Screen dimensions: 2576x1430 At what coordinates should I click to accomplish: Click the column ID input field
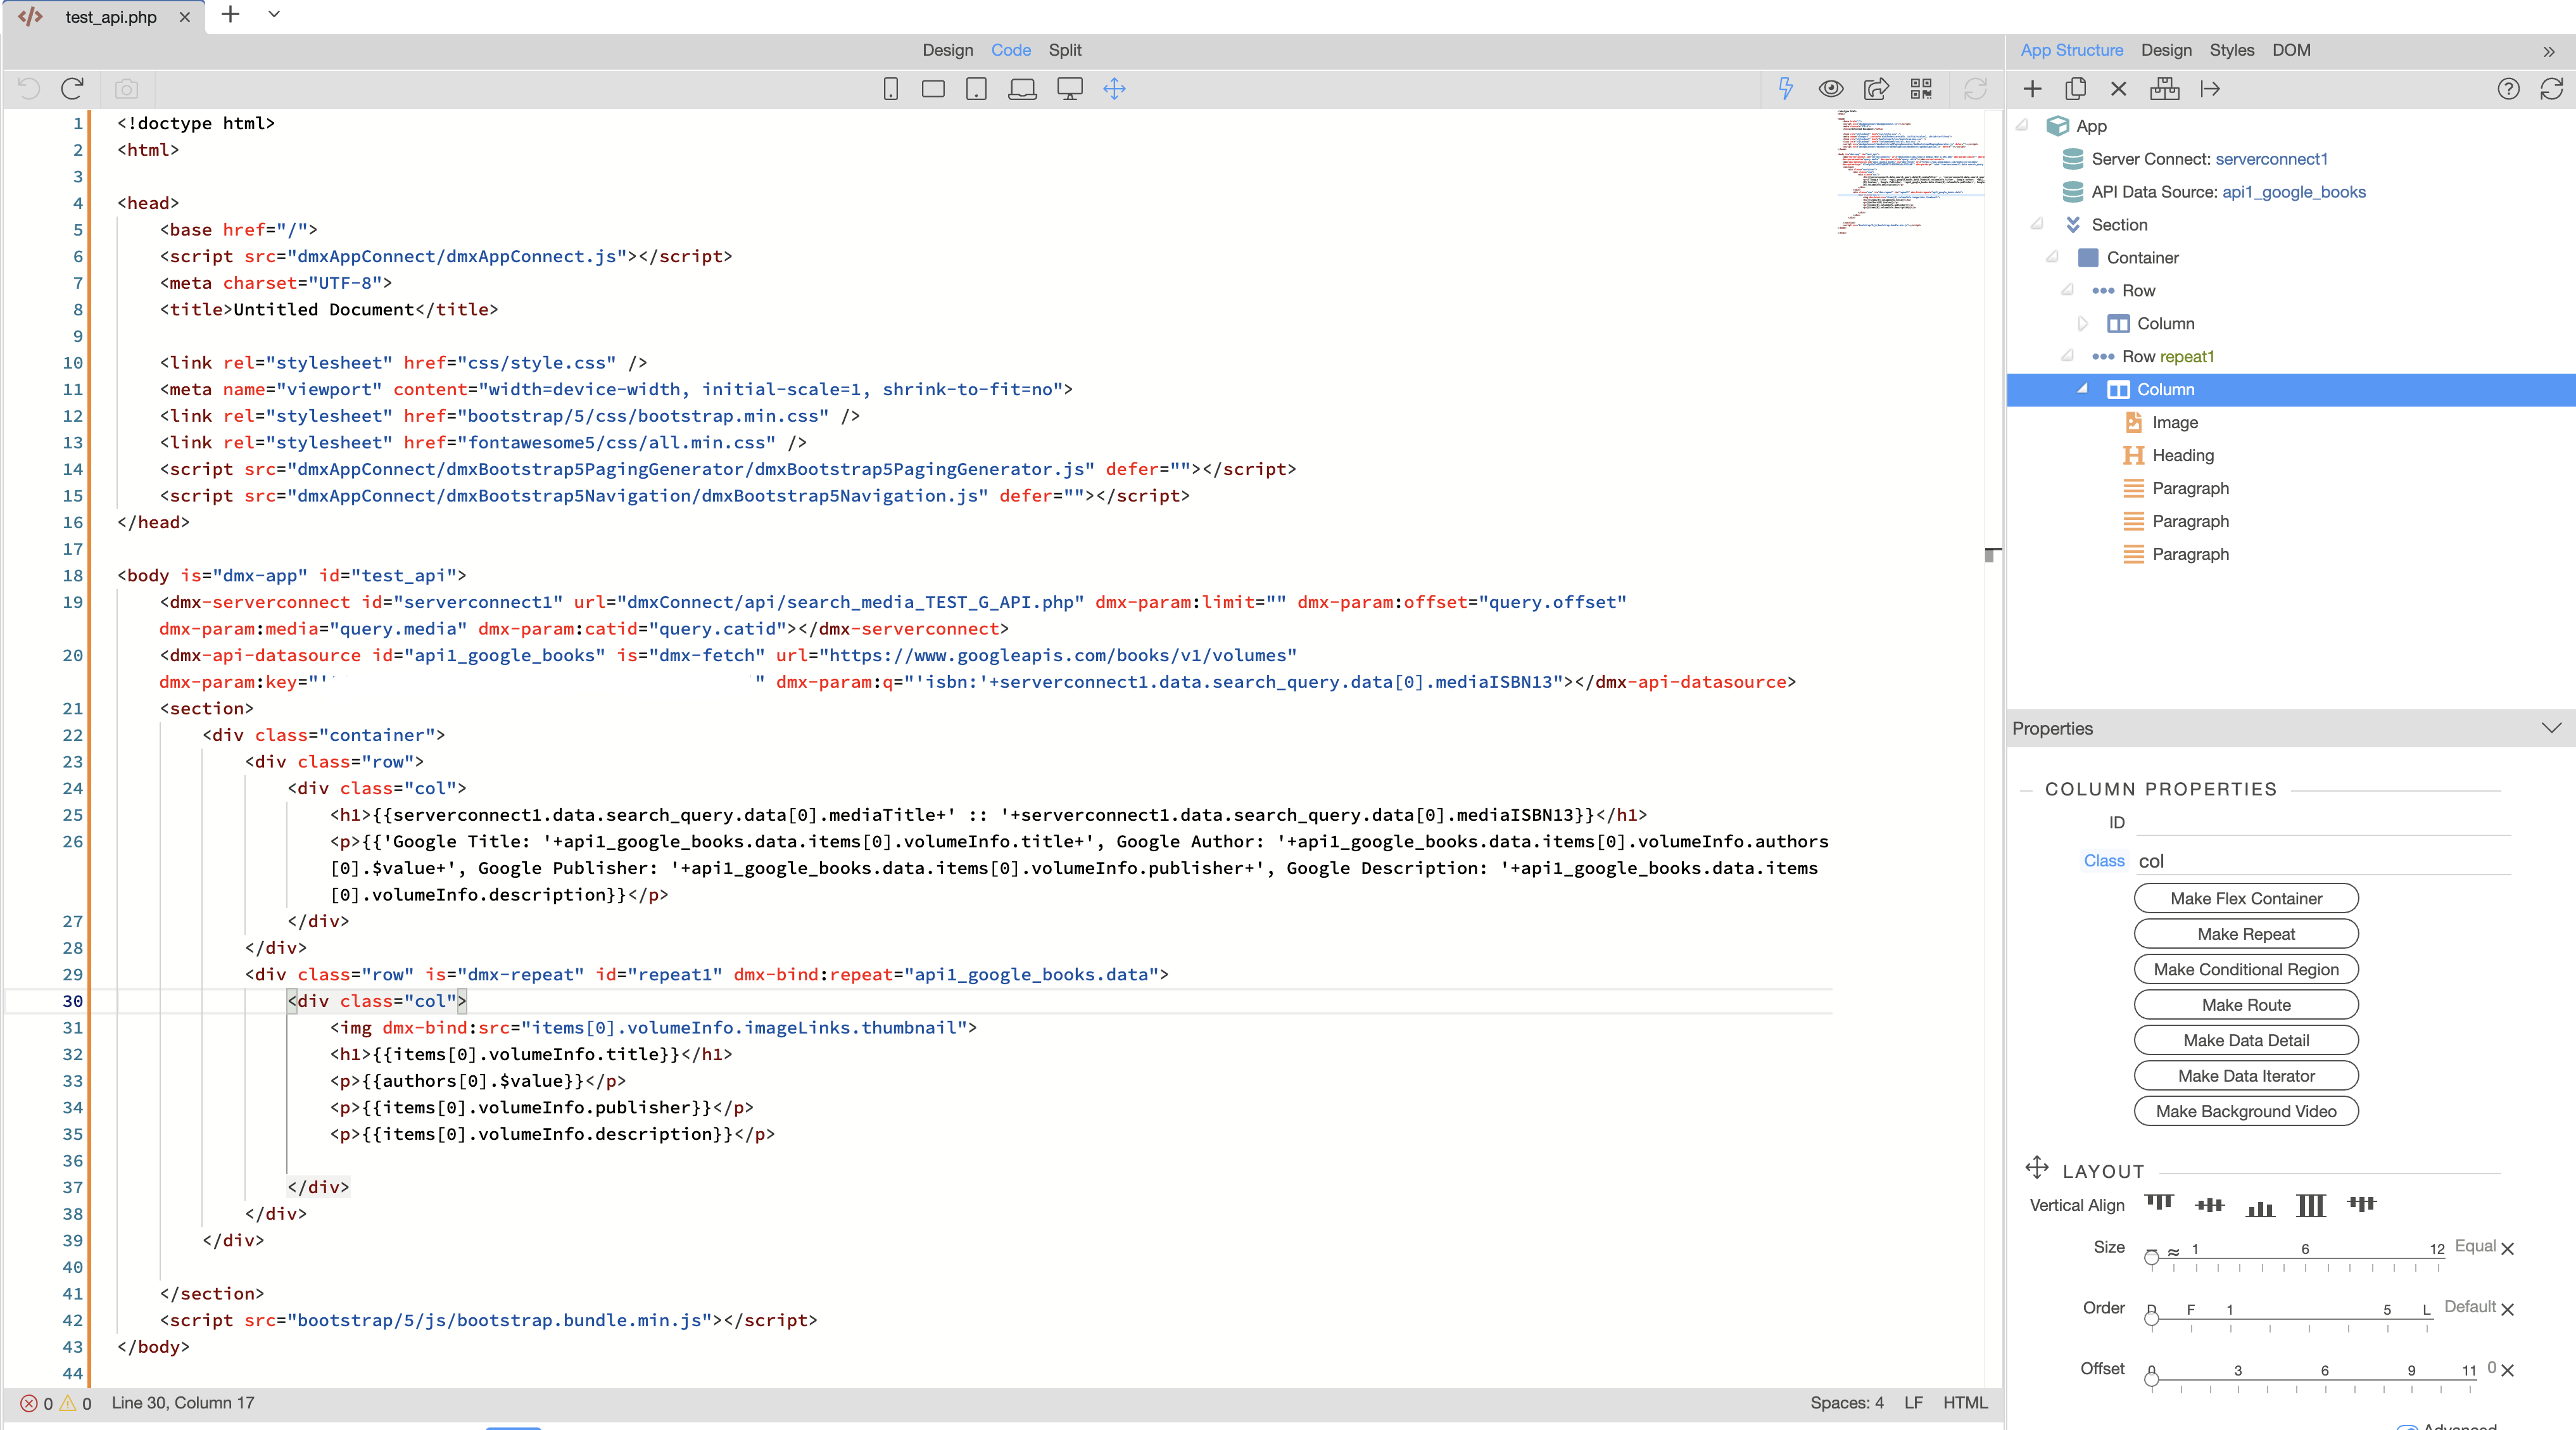click(x=2323, y=822)
